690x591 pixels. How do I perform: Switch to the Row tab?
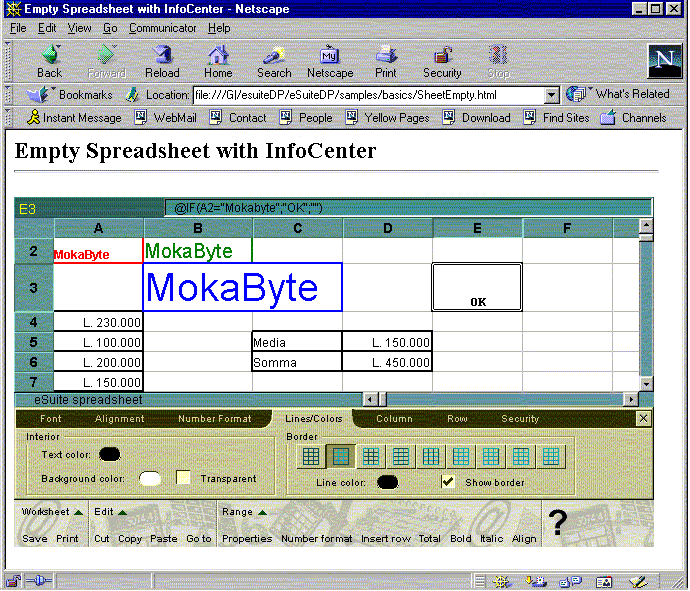(457, 418)
